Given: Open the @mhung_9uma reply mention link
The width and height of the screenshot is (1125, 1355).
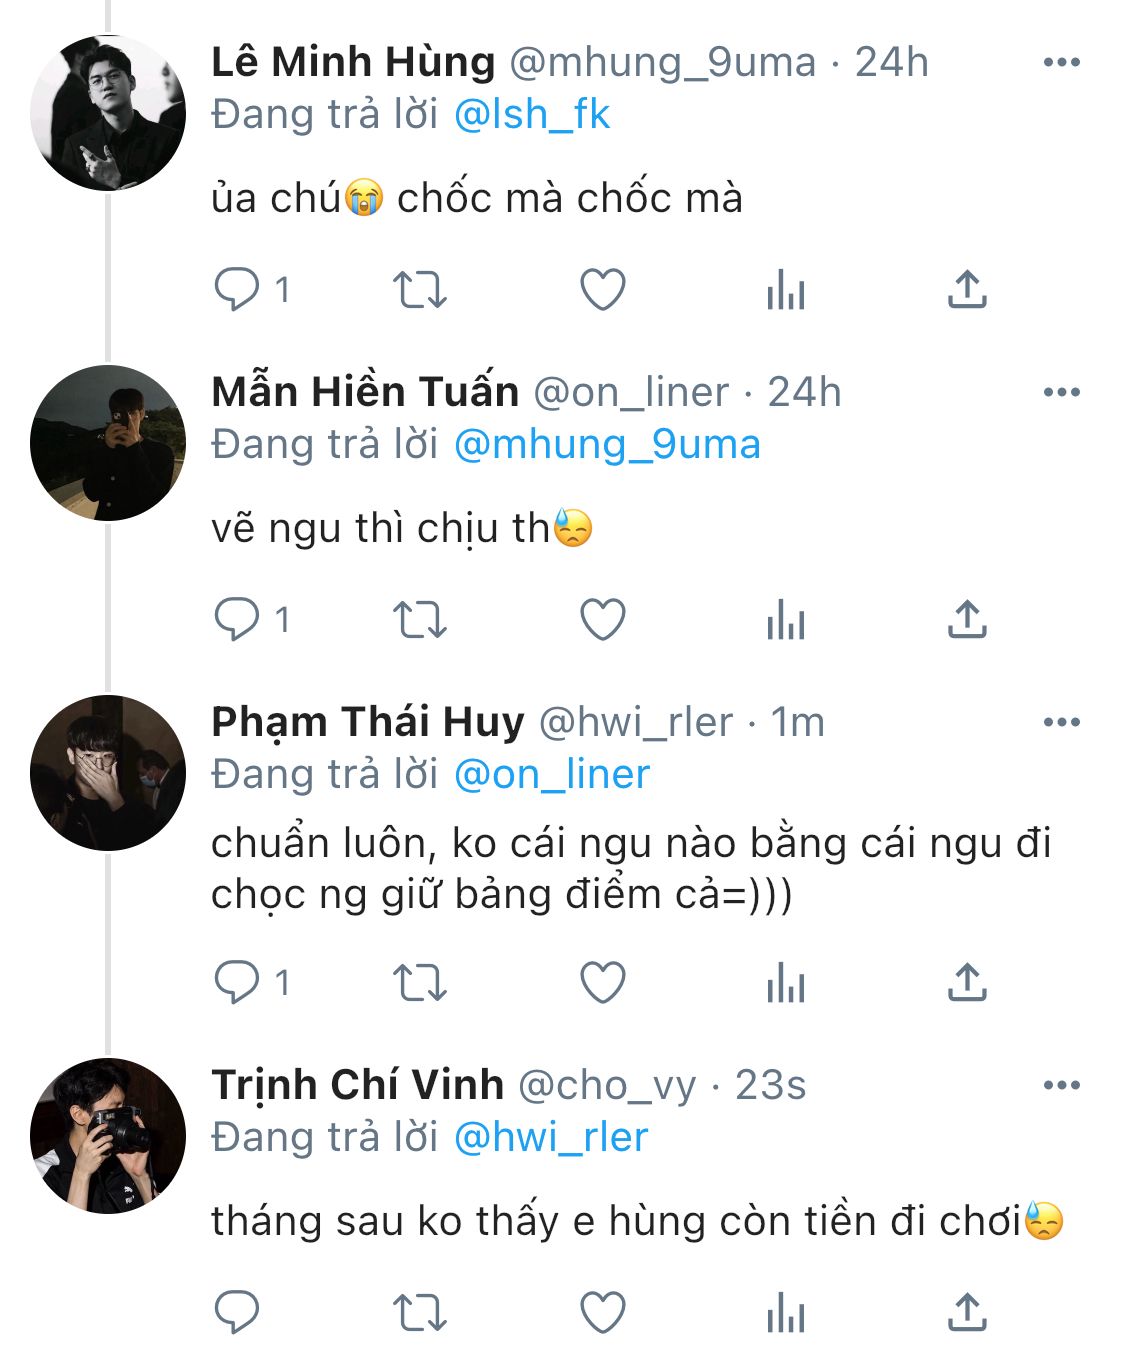Looking at the screenshot, I should pos(607,445).
